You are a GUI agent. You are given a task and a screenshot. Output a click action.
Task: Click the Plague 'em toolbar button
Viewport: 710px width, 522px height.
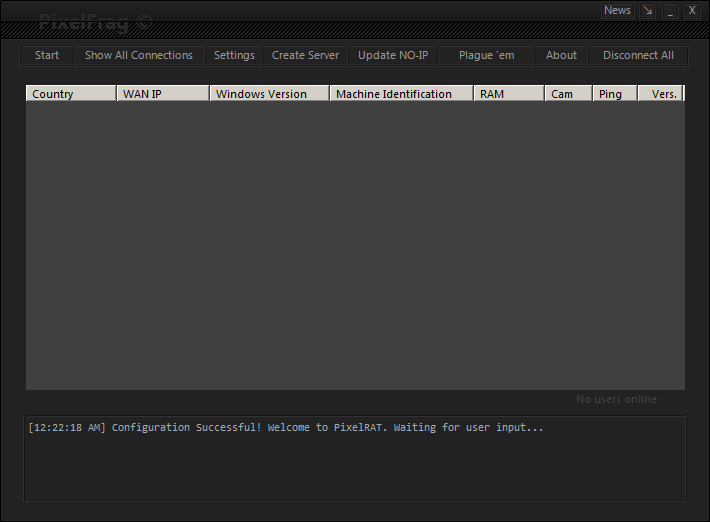point(486,56)
